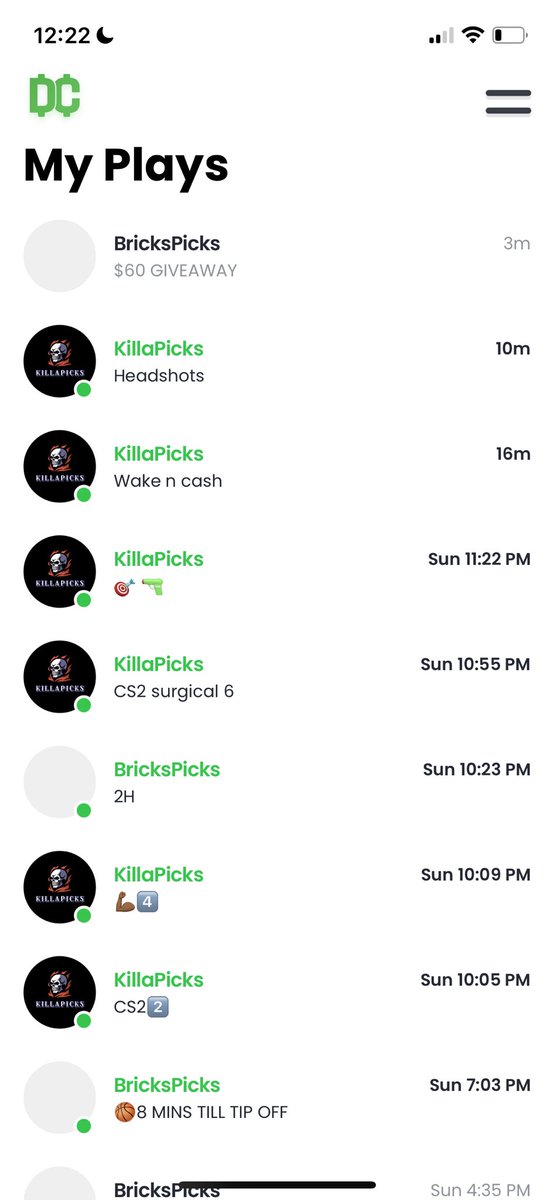Screen dimensions: 554x1200
Task: Tap the Sun 4:35 PM BricksPicks entry
Action: [x=277, y=1182]
